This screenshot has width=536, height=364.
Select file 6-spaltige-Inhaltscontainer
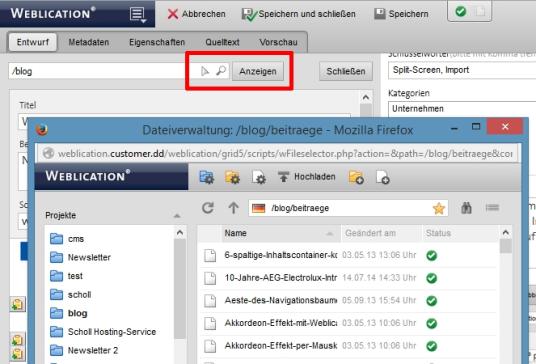[281, 255]
